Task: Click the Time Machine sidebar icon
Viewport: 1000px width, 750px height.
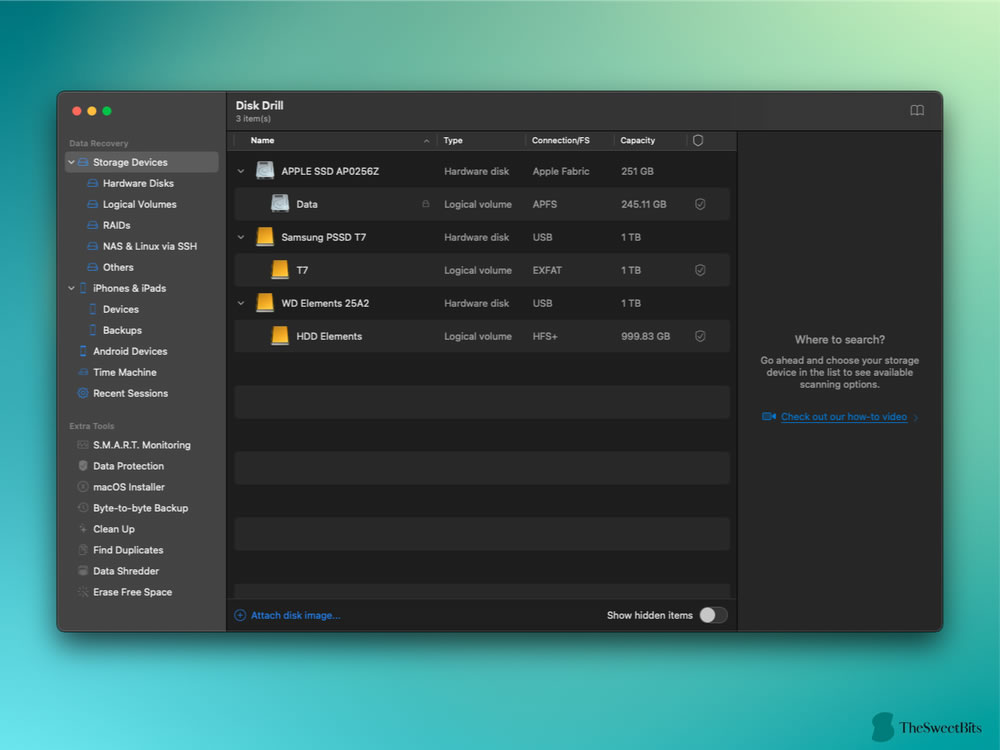Action: (83, 372)
